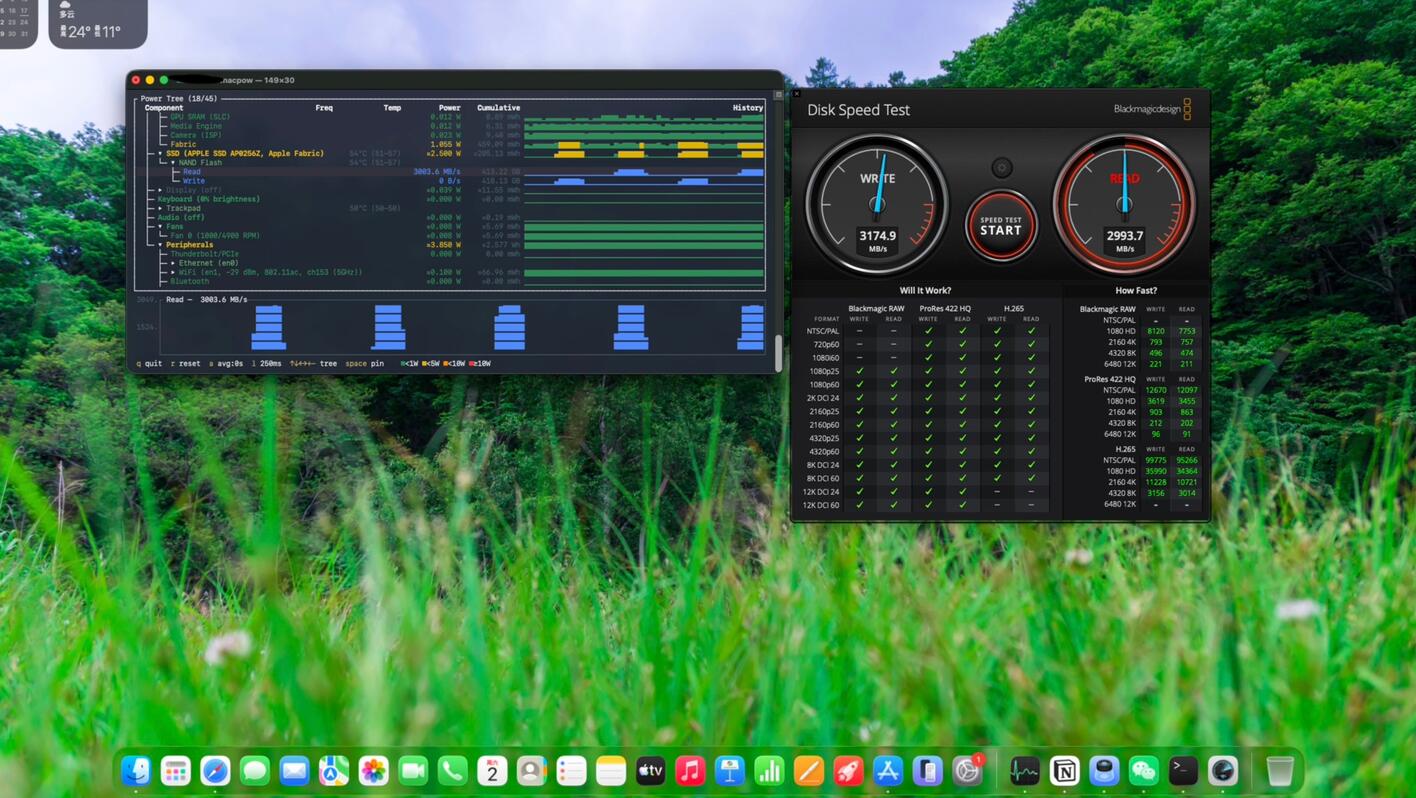This screenshot has height=798, width=1416.
Task: Start the speed test with the START button
Action: (1001, 226)
